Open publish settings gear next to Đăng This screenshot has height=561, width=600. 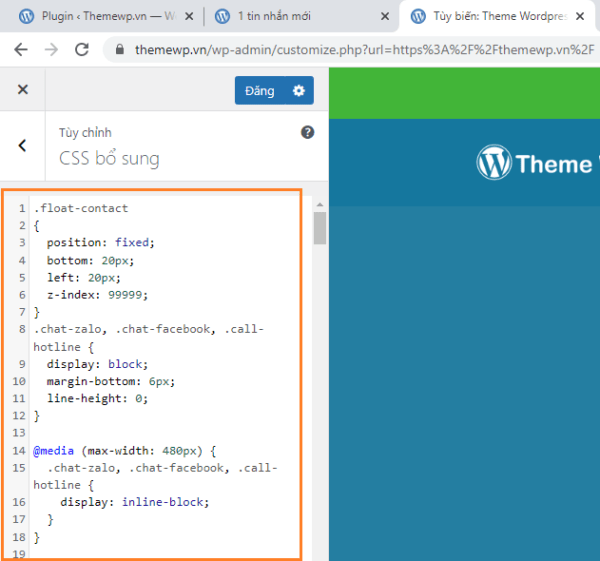298,91
